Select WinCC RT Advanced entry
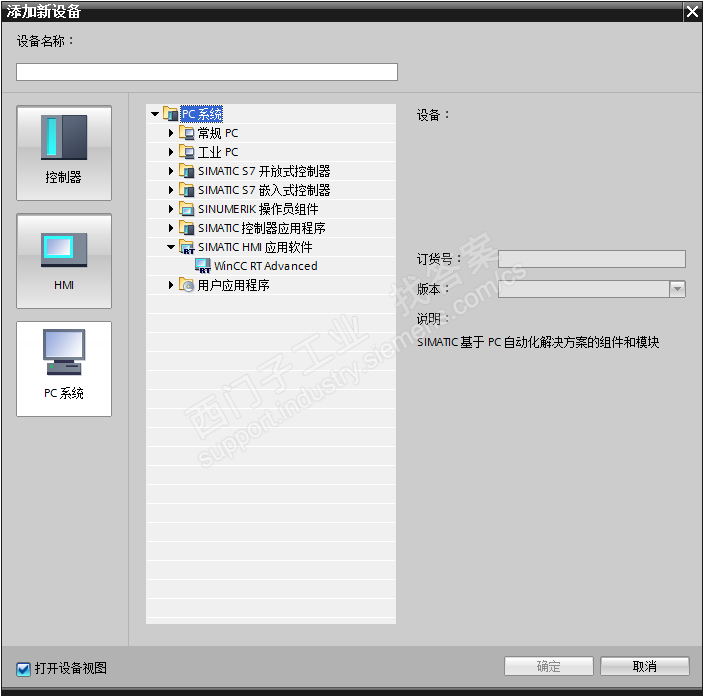 (x=266, y=266)
